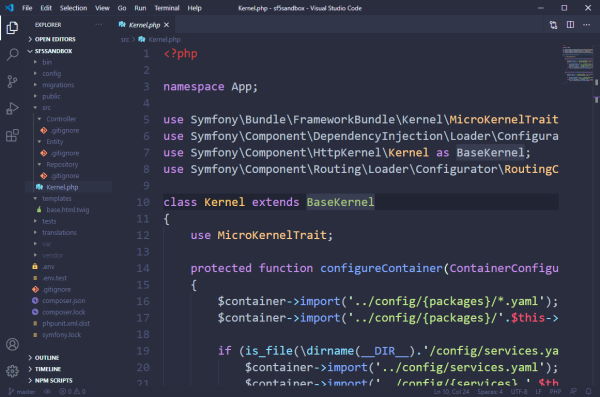Click the Split Editor Right icon
The width and height of the screenshot is (600, 397).
click(570, 25)
